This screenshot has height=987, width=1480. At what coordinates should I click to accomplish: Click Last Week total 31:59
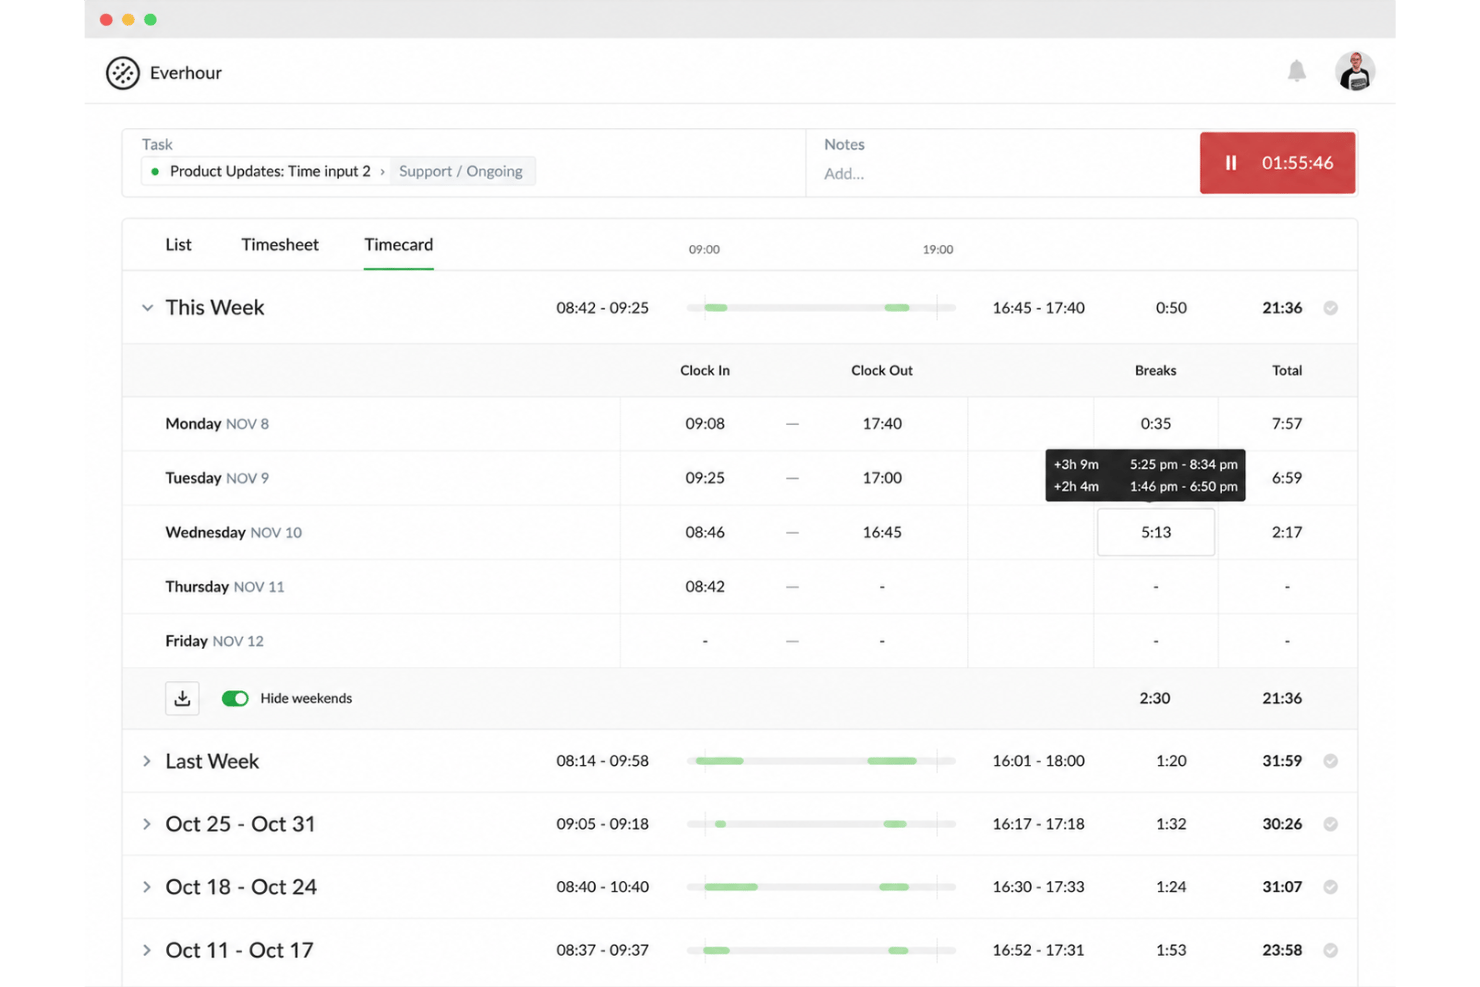point(1282,761)
